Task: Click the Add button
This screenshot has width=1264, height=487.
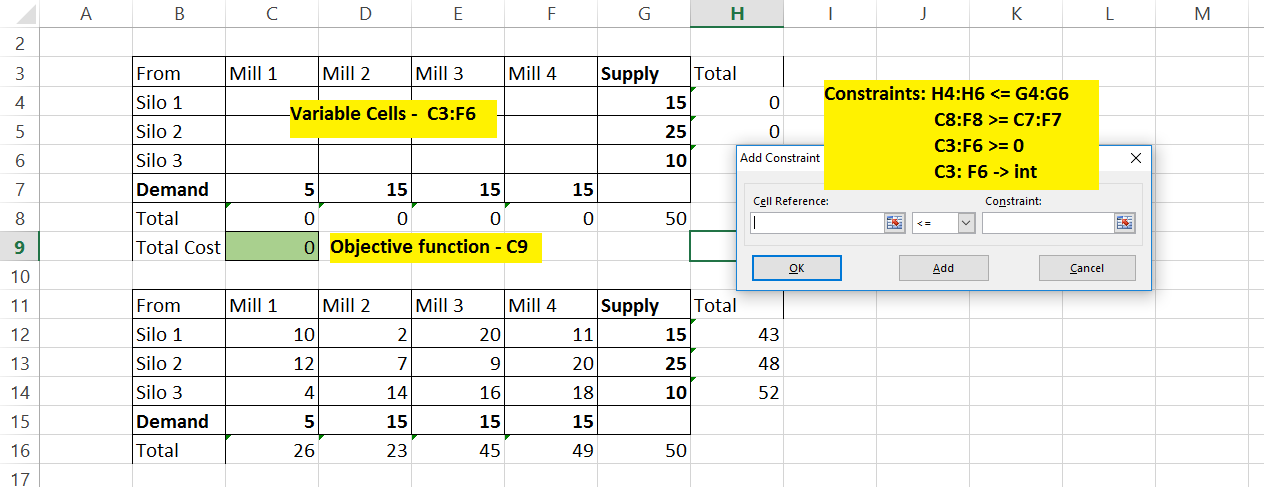Action: 943,268
